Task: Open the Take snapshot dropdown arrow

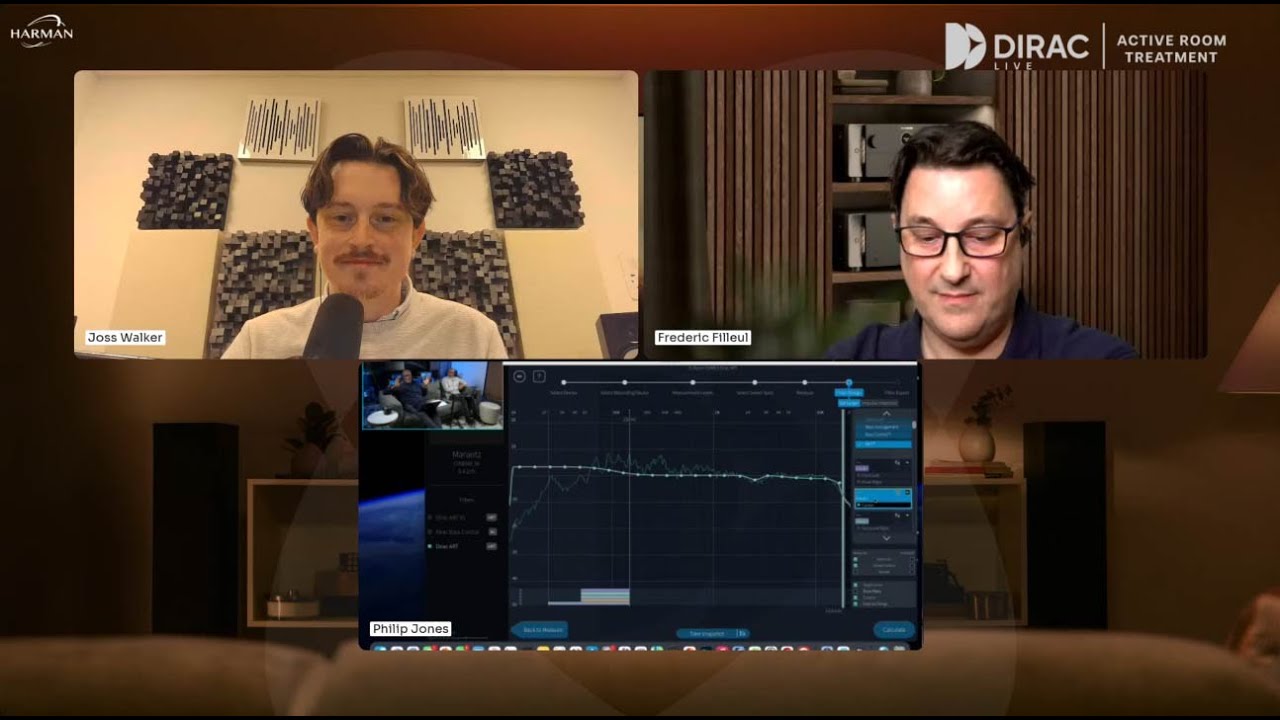Action: [743, 634]
